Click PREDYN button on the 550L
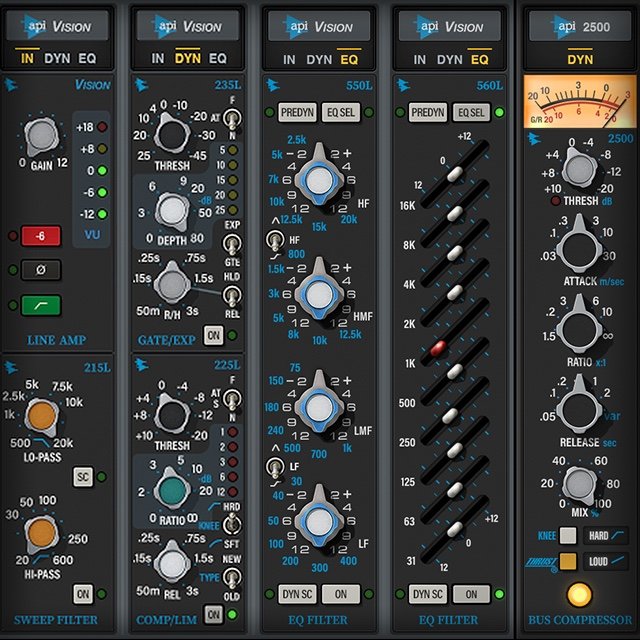This screenshot has width=640, height=640. (296, 112)
